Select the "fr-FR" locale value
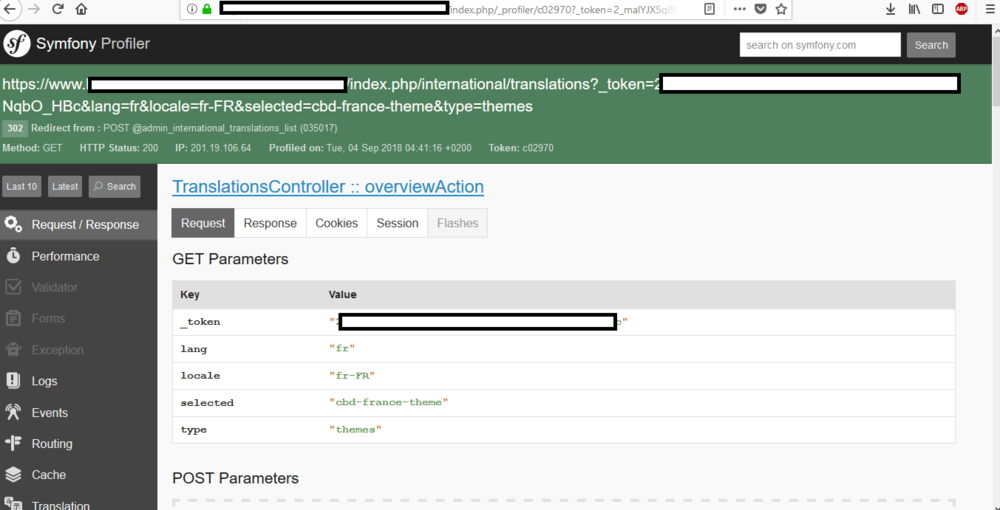 (x=351, y=375)
